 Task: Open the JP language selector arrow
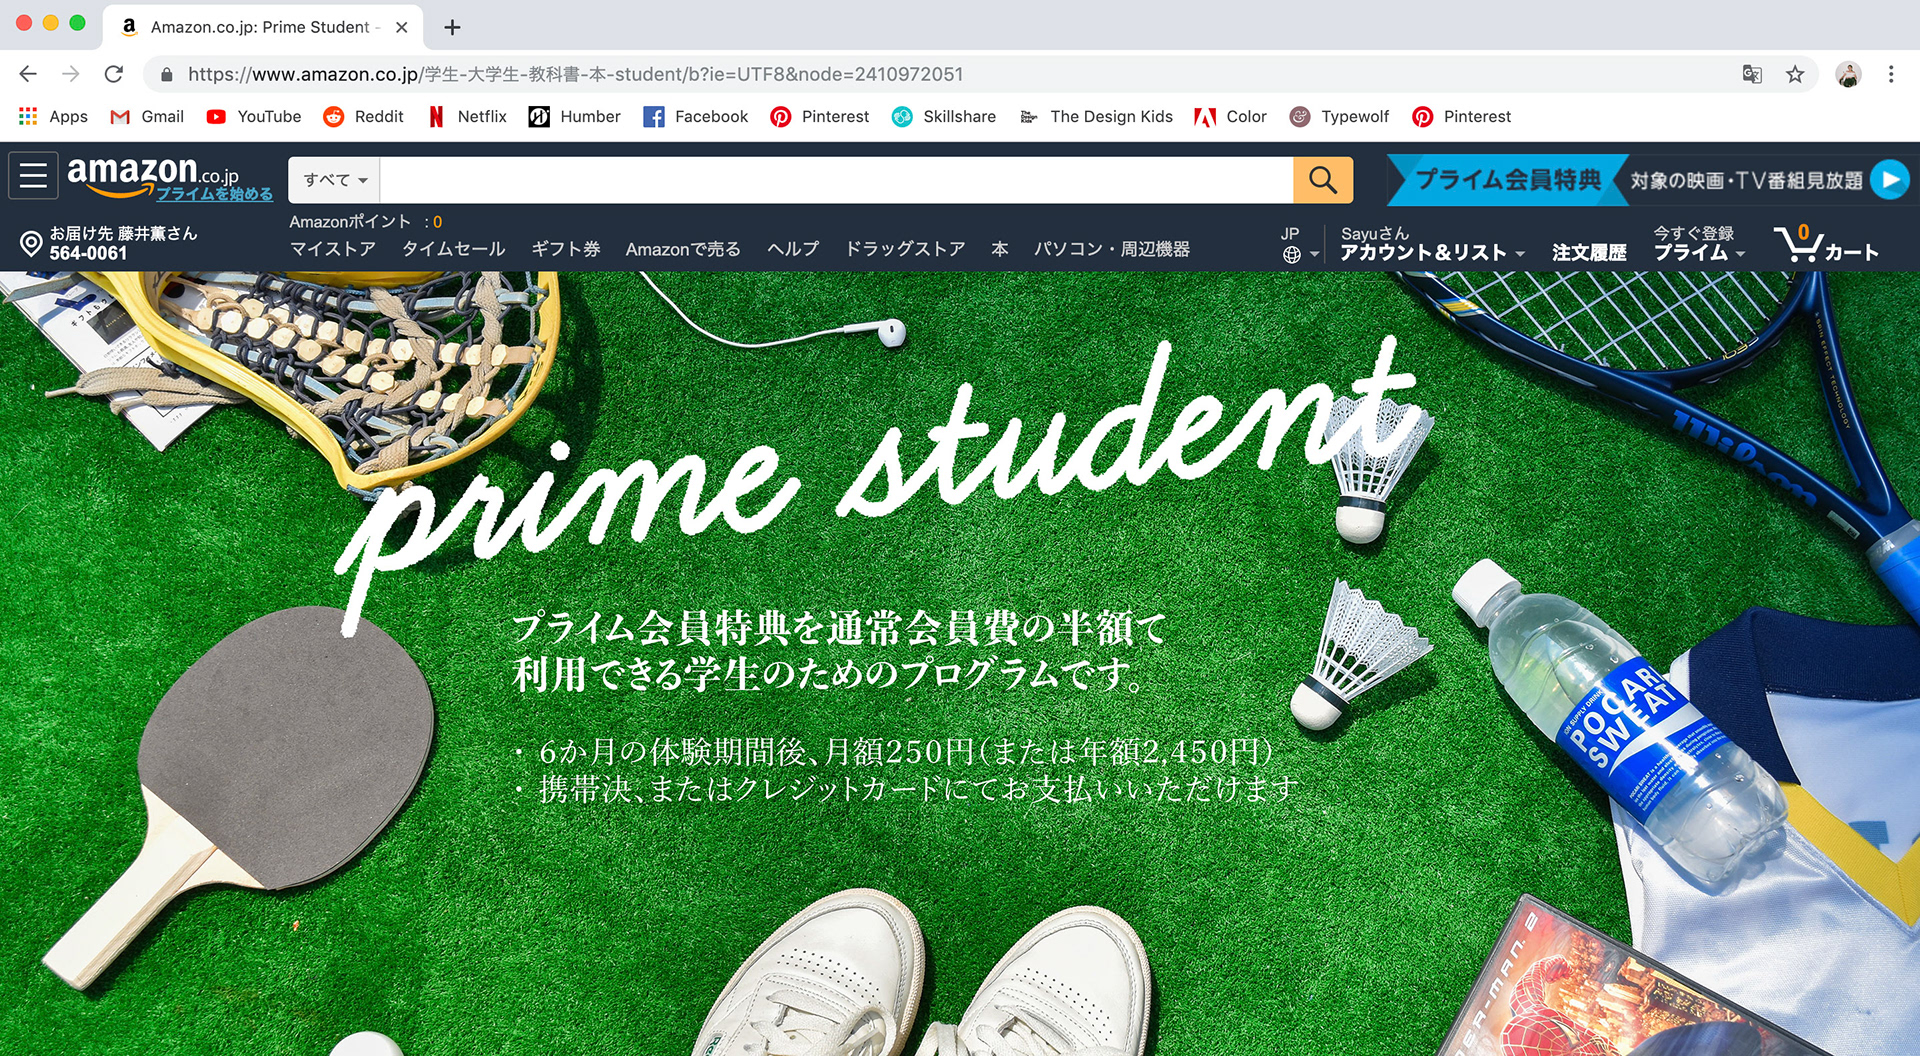(x=1314, y=255)
